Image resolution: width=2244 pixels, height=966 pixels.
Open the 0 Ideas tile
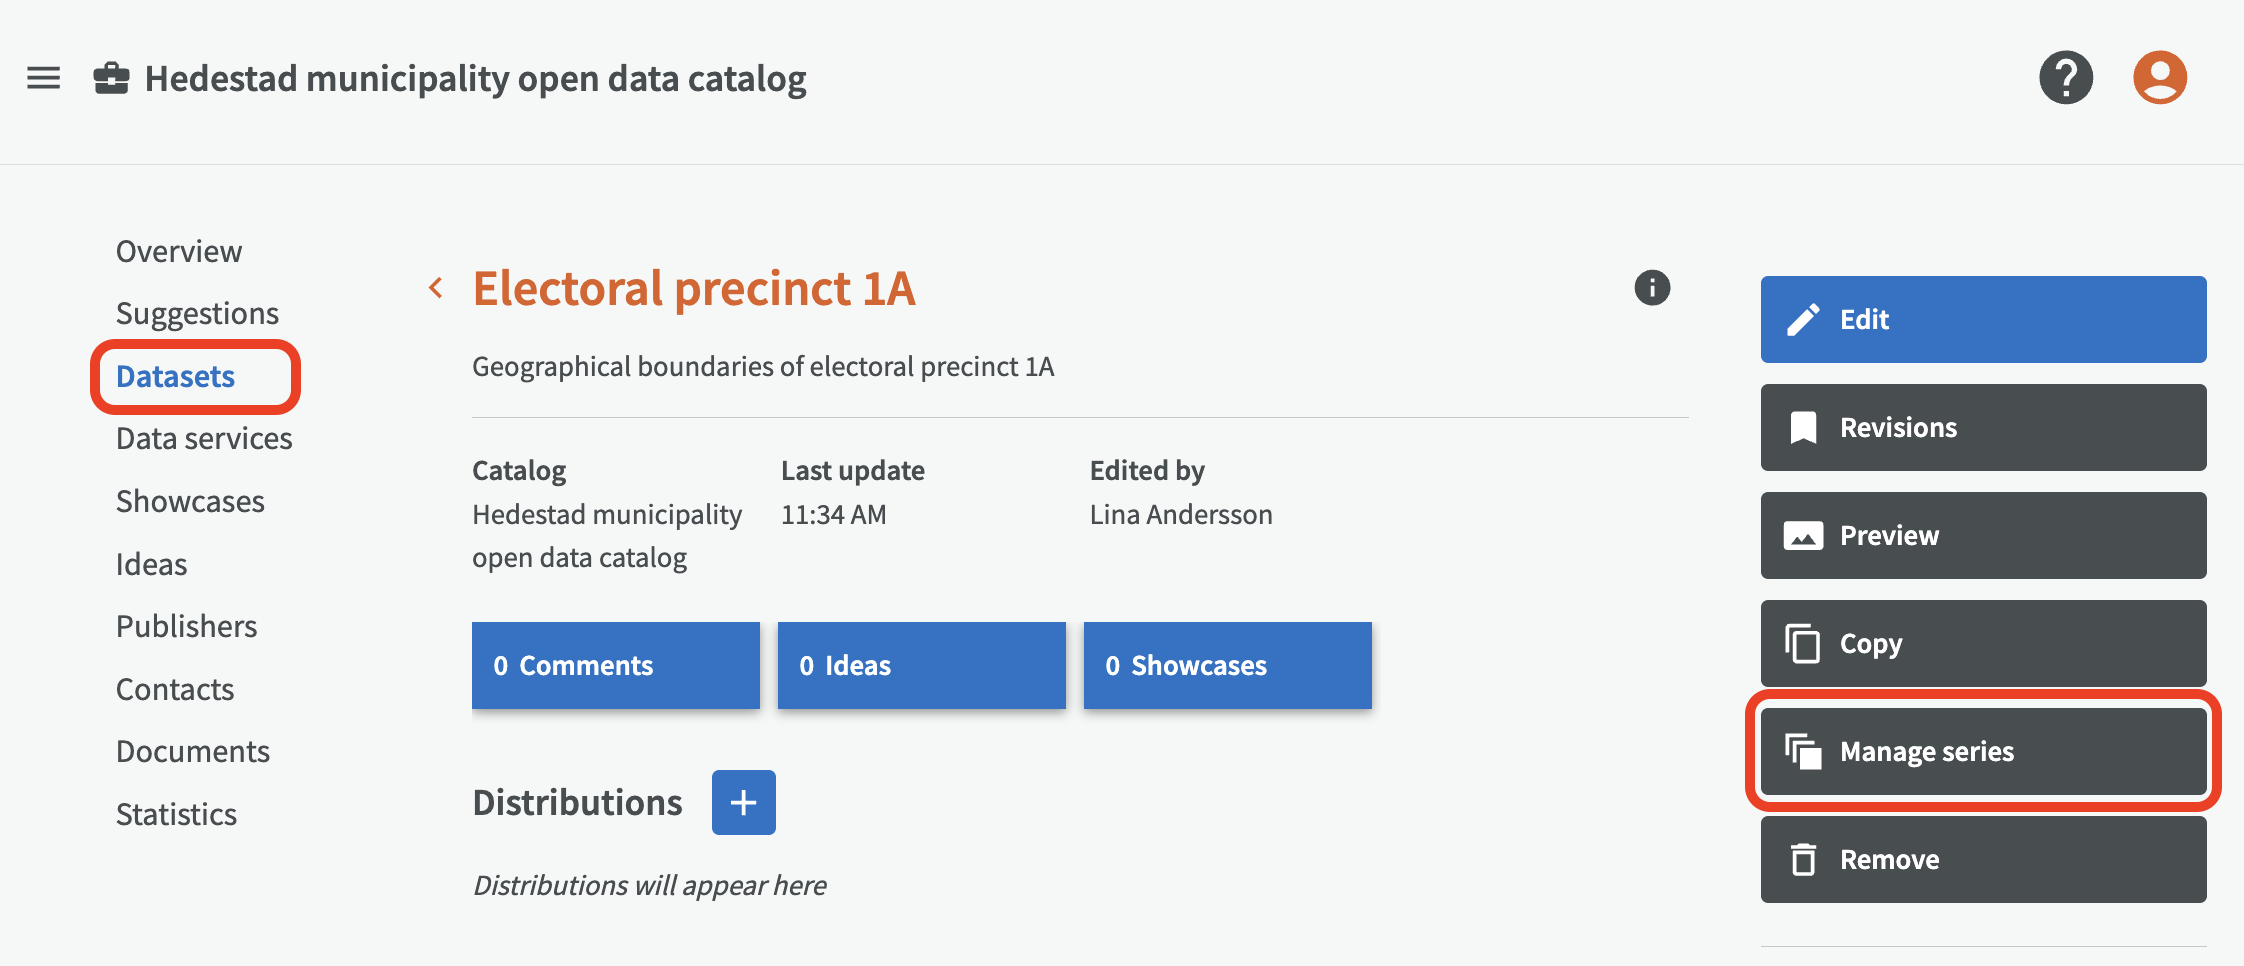(x=921, y=665)
